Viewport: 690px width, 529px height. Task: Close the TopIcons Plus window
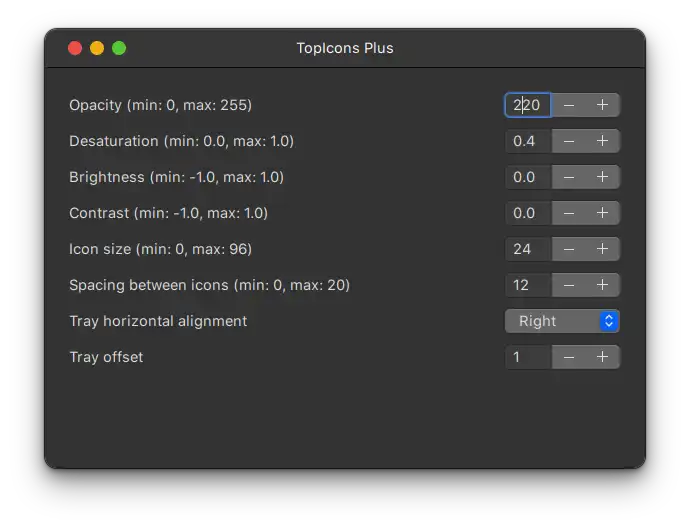tap(75, 48)
